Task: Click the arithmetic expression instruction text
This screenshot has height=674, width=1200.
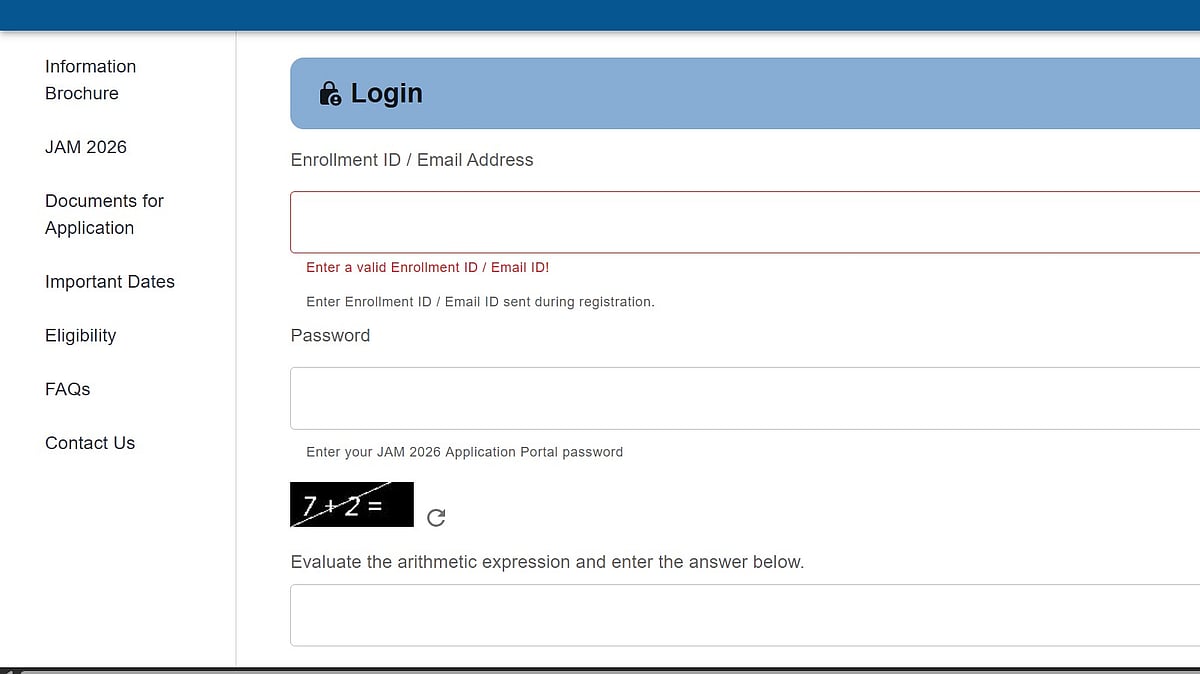Action: coord(547,562)
